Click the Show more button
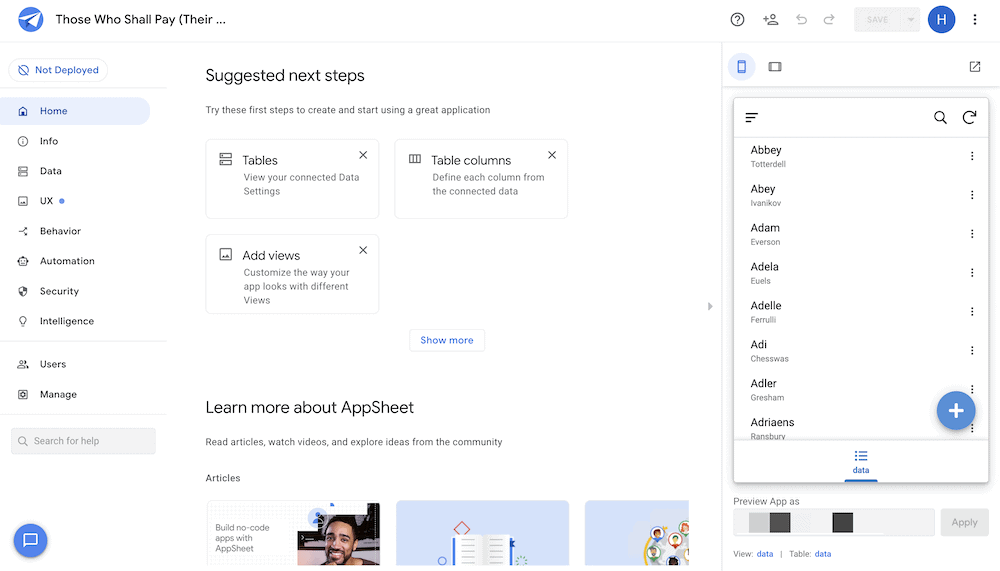Screen dimensions: 1000x571 coord(447,340)
